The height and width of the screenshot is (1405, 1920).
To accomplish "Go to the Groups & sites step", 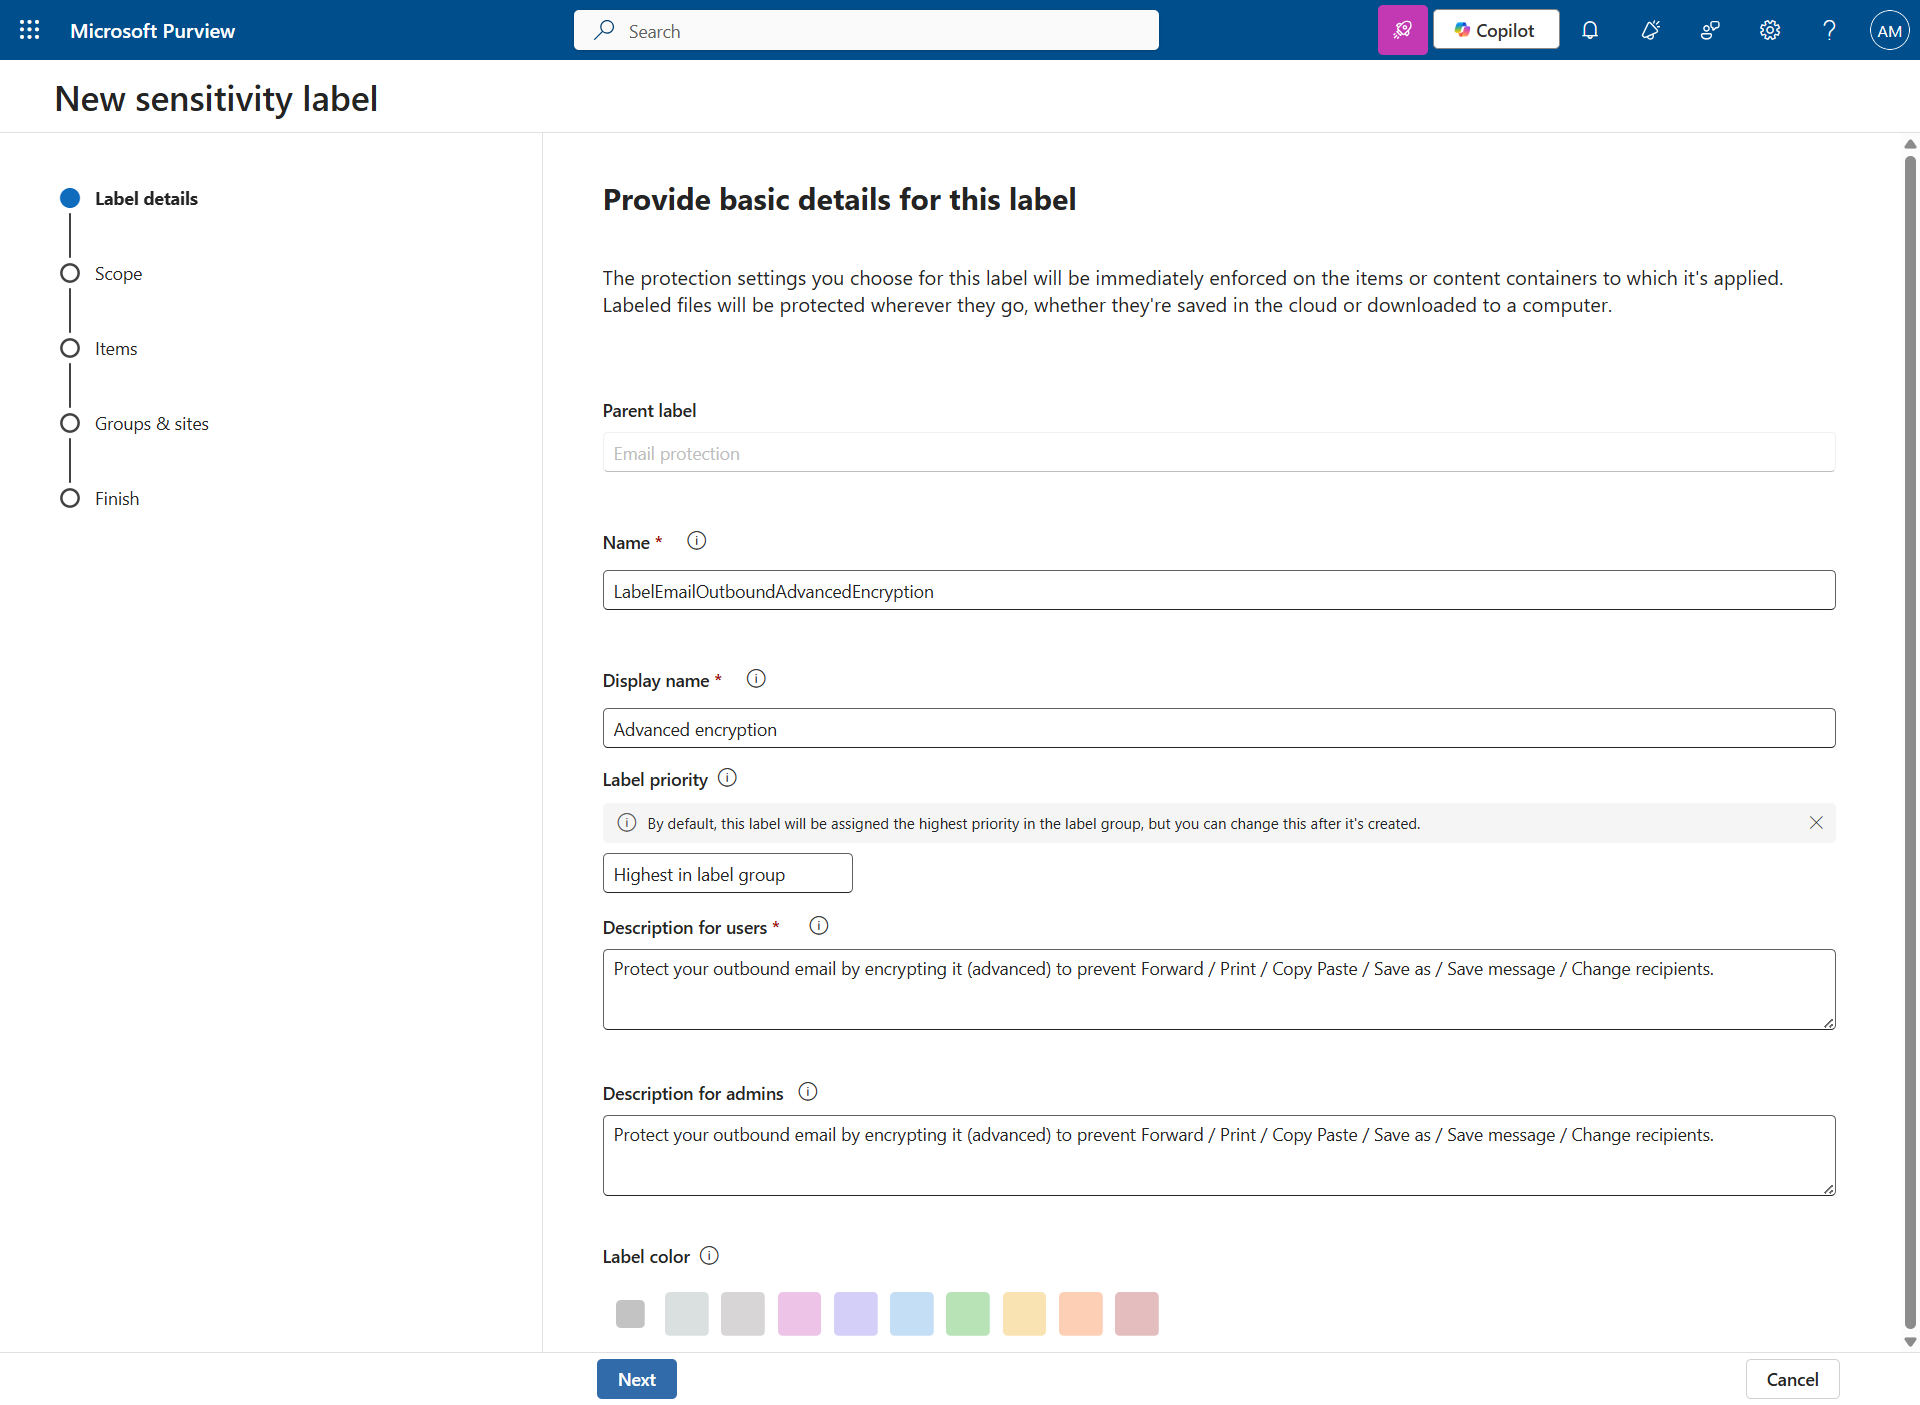I will click(x=151, y=423).
